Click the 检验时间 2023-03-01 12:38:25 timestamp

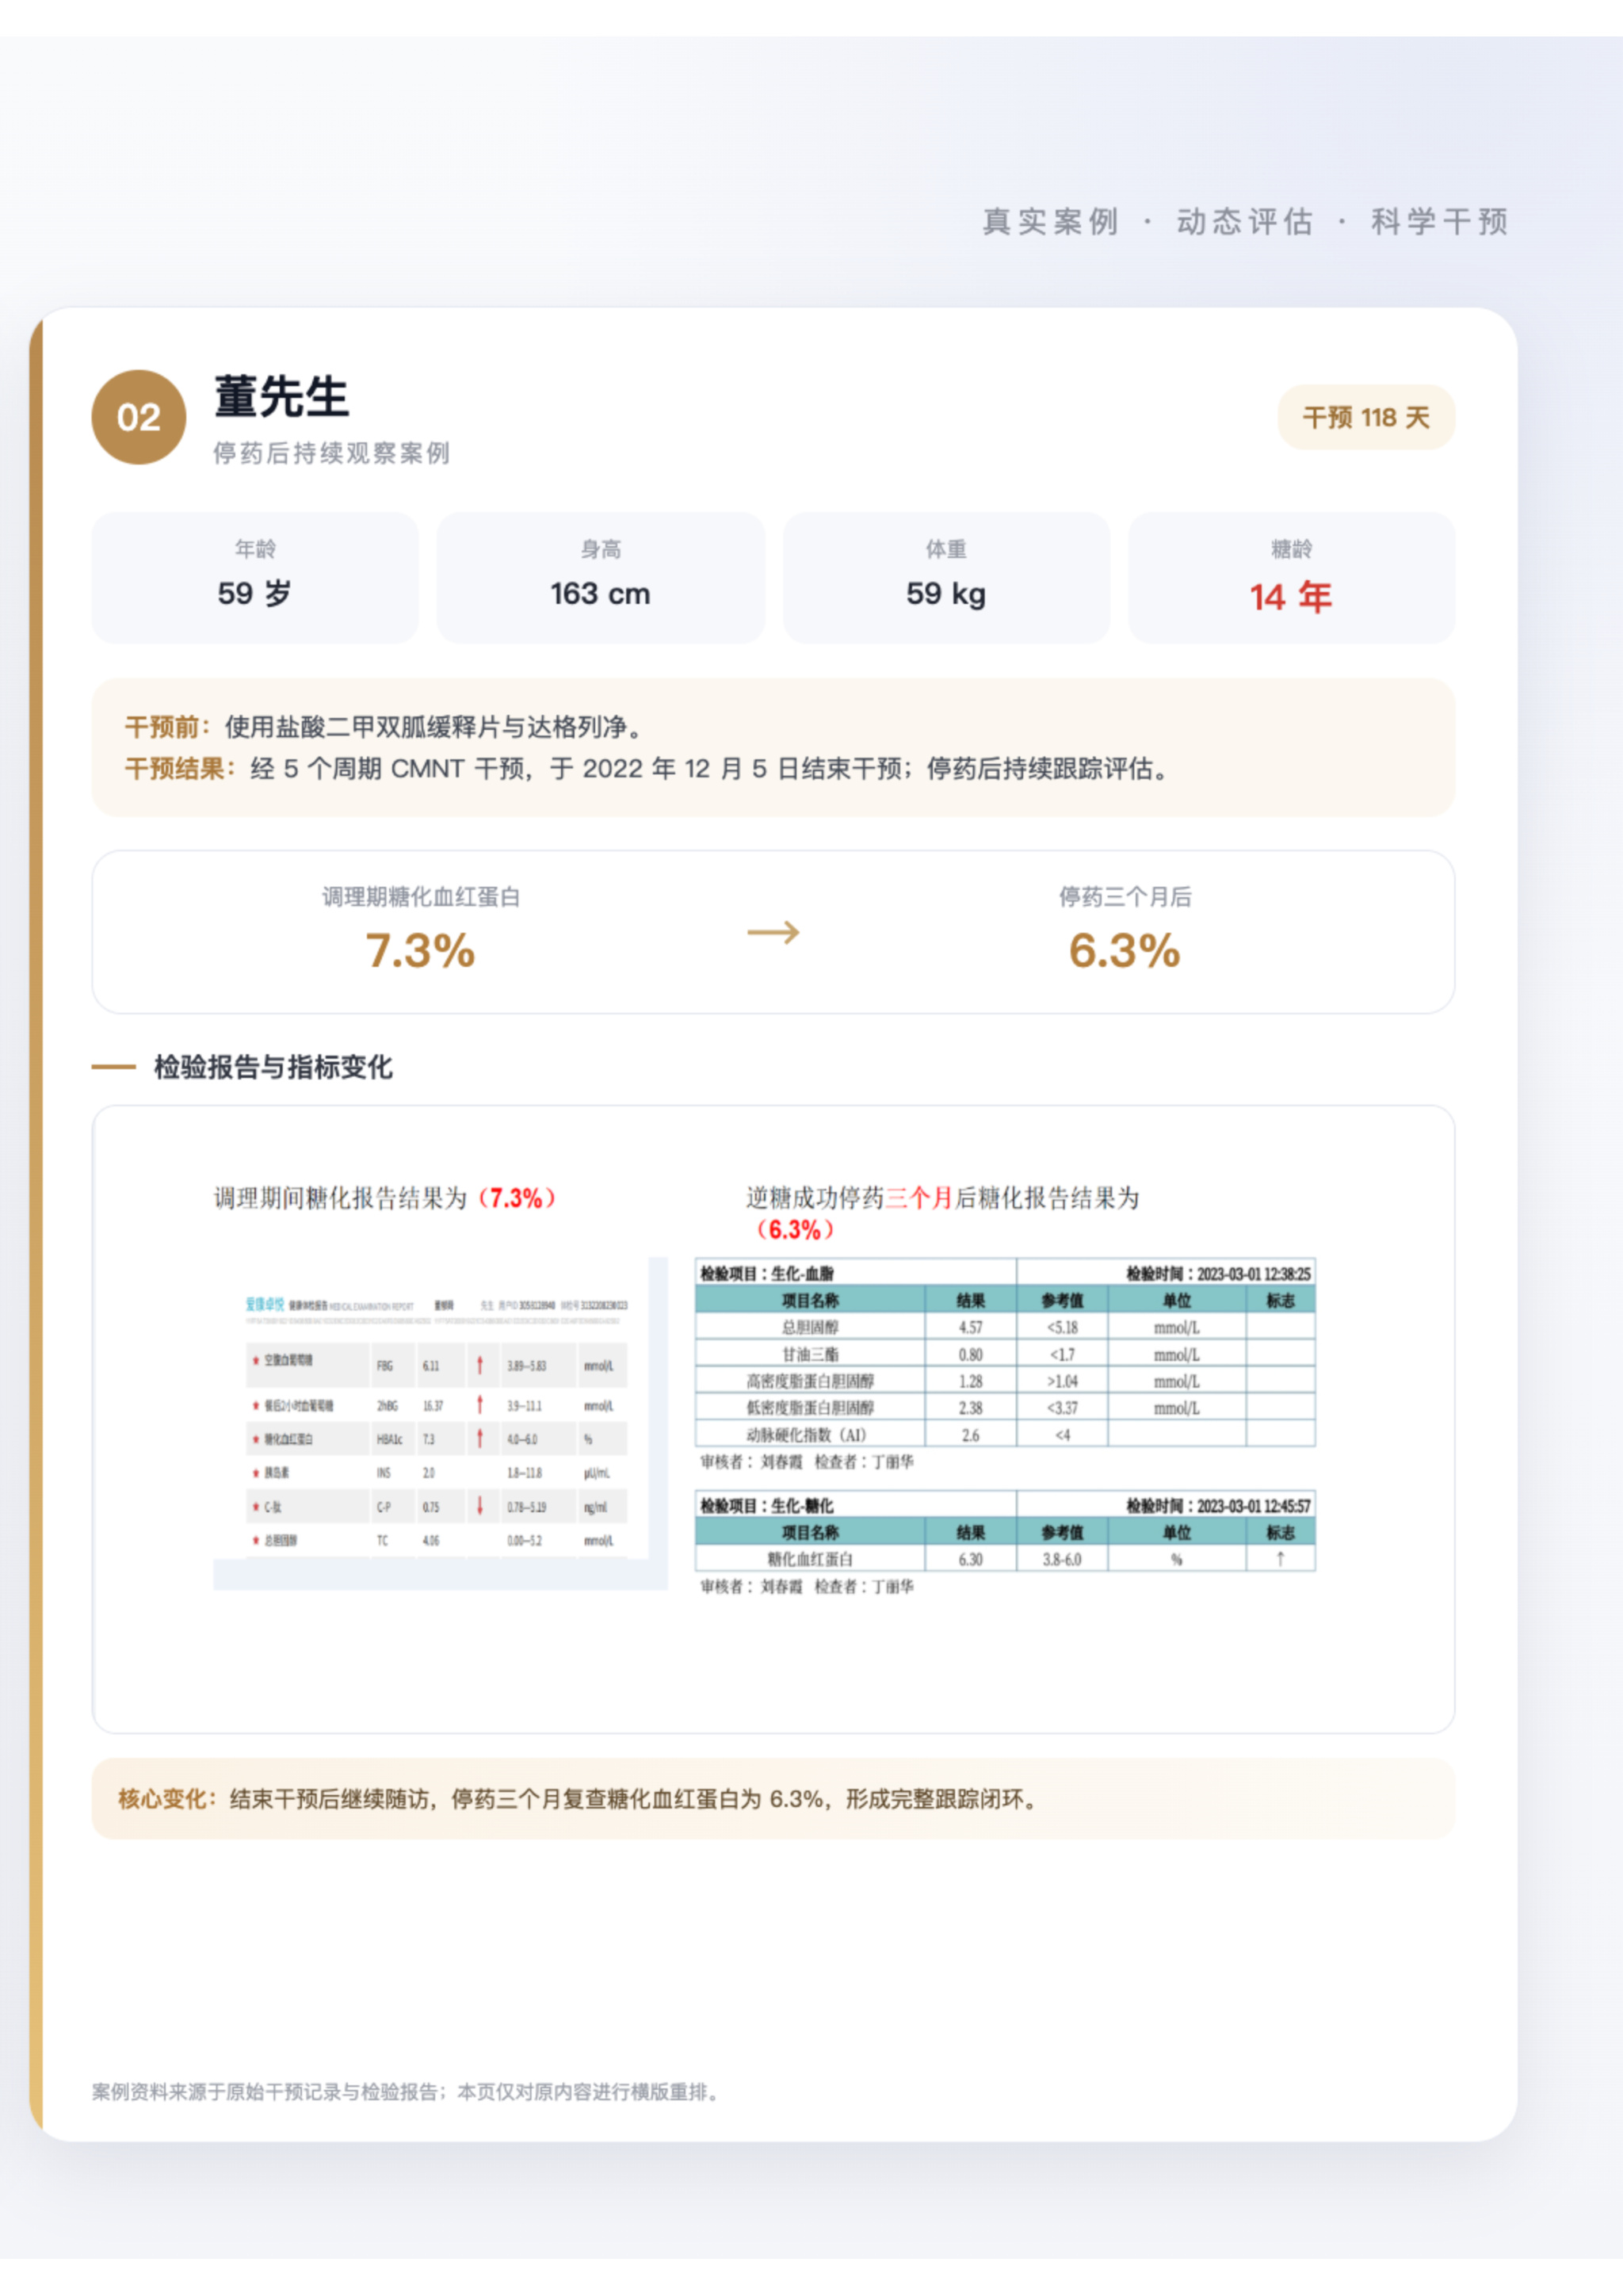tap(1218, 1273)
